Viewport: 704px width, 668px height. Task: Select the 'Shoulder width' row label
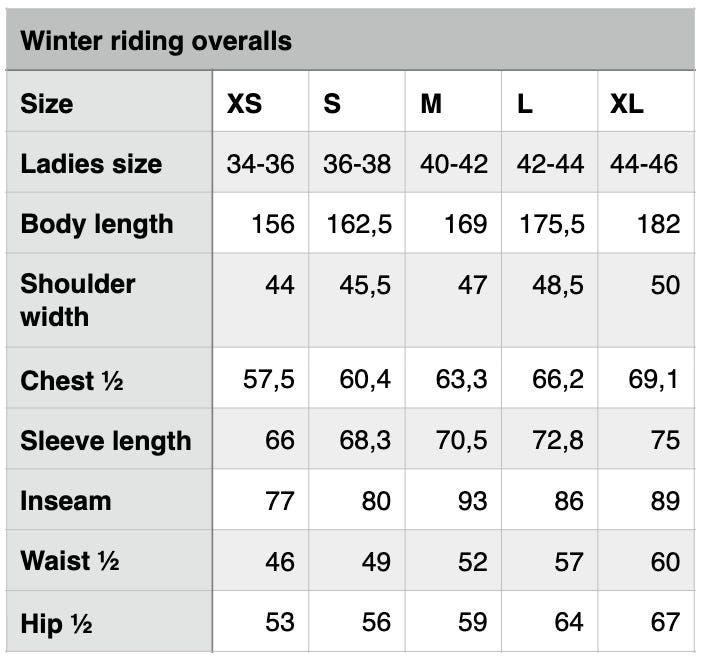click(x=78, y=300)
